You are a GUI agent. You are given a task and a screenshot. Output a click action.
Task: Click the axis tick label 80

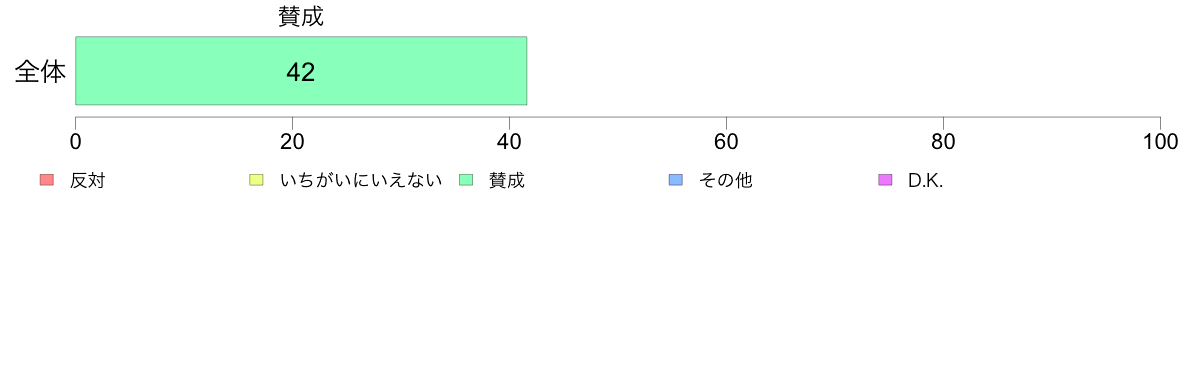(943, 142)
